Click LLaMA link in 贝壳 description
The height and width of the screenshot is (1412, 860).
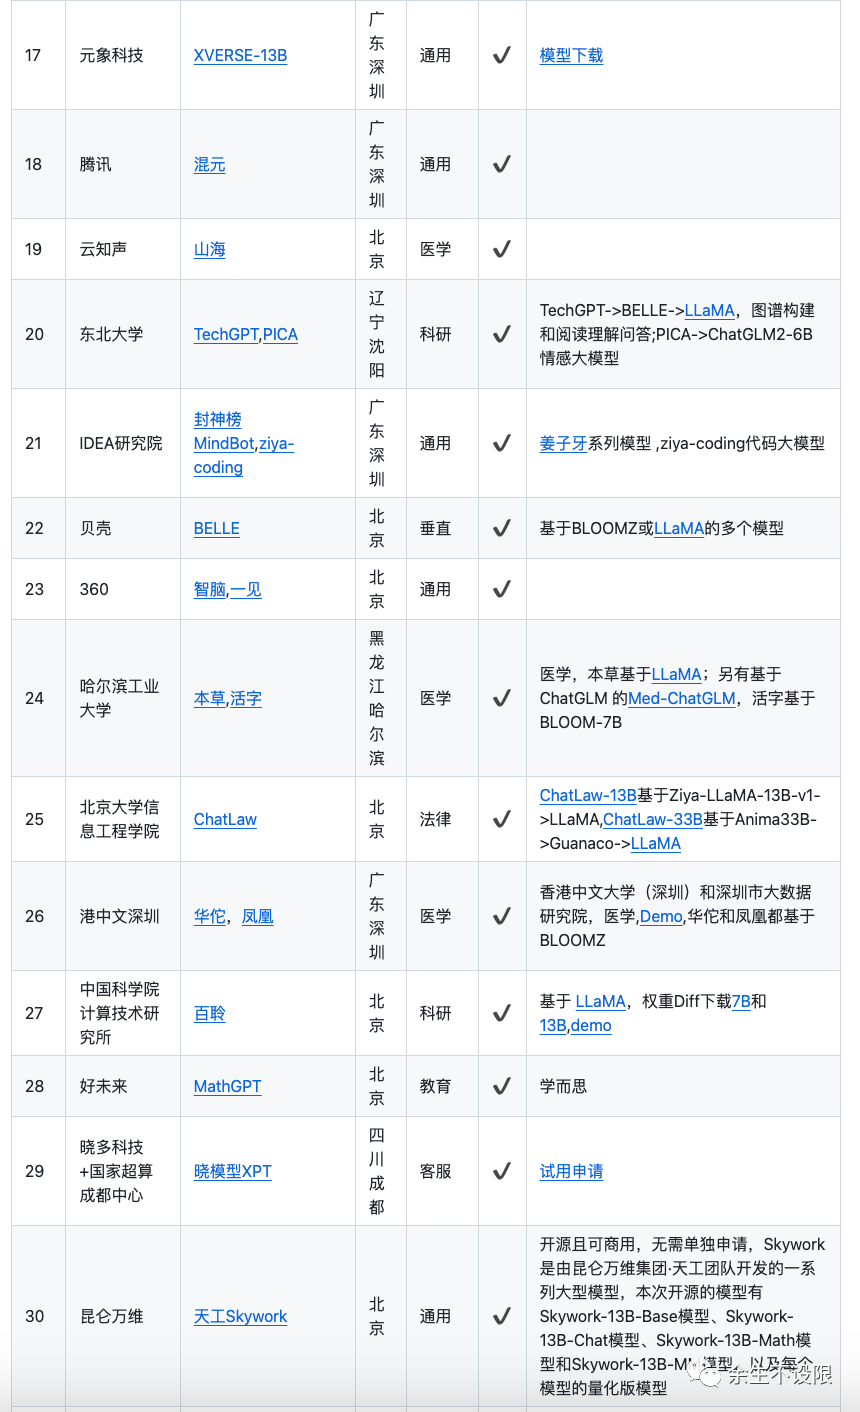pos(679,528)
